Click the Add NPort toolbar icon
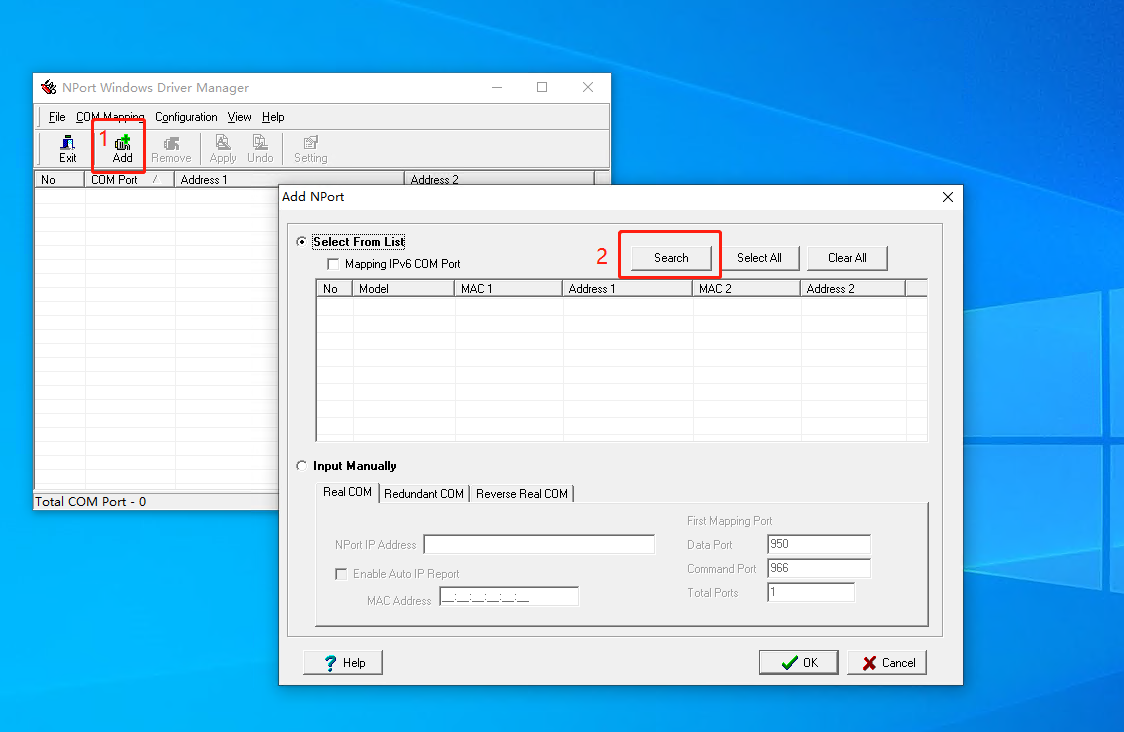Image resolution: width=1124 pixels, height=732 pixels. (x=123, y=149)
